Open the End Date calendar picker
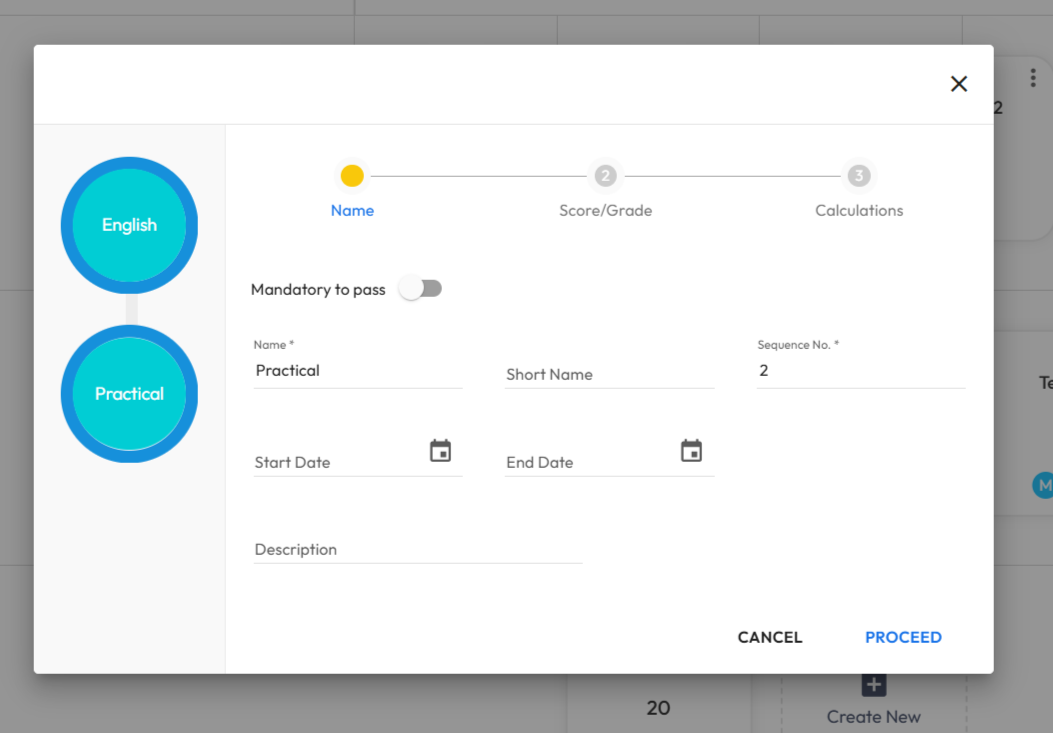This screenshot has height=733, width=1053. (691, 451)
